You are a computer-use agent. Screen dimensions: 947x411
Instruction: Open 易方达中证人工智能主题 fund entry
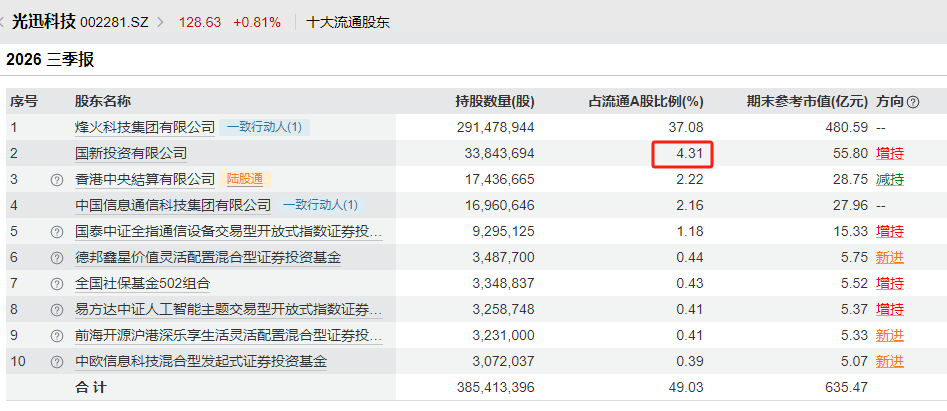[x=228, y=310]
